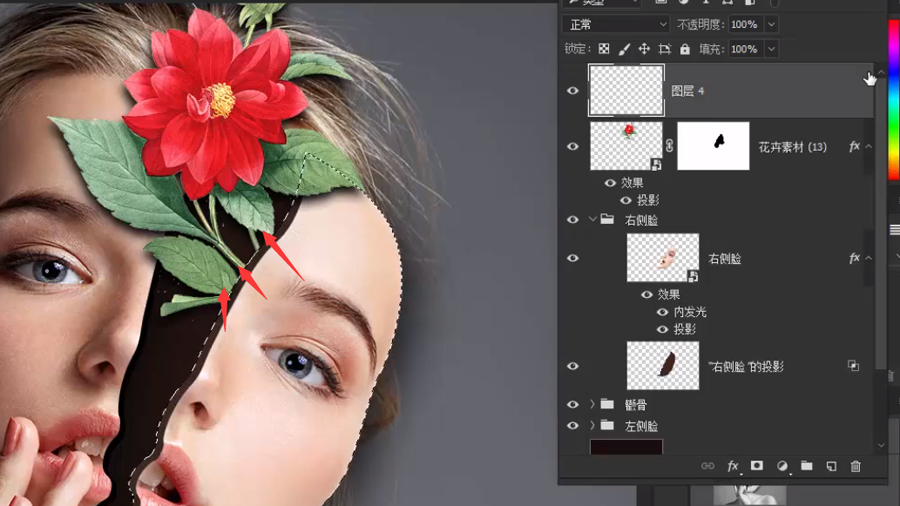Open the 不透明度 opacity dropdown arrow

(772, 24)
